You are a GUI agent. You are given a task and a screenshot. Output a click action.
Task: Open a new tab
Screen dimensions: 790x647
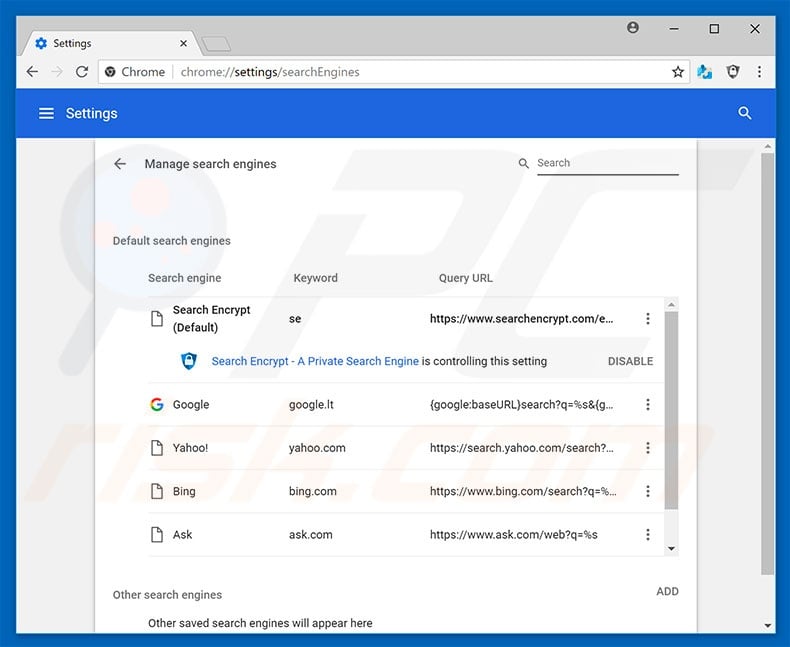coord(217,44)
